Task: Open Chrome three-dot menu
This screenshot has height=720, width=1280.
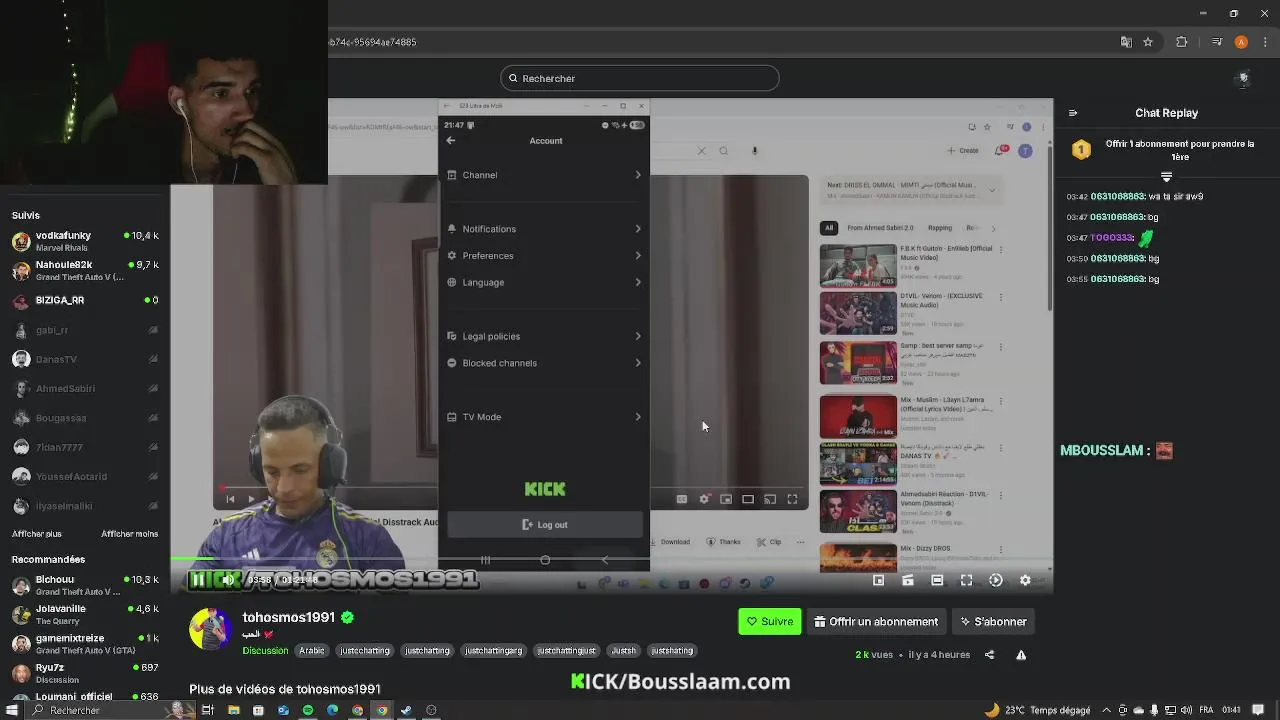Action: 1264,42
